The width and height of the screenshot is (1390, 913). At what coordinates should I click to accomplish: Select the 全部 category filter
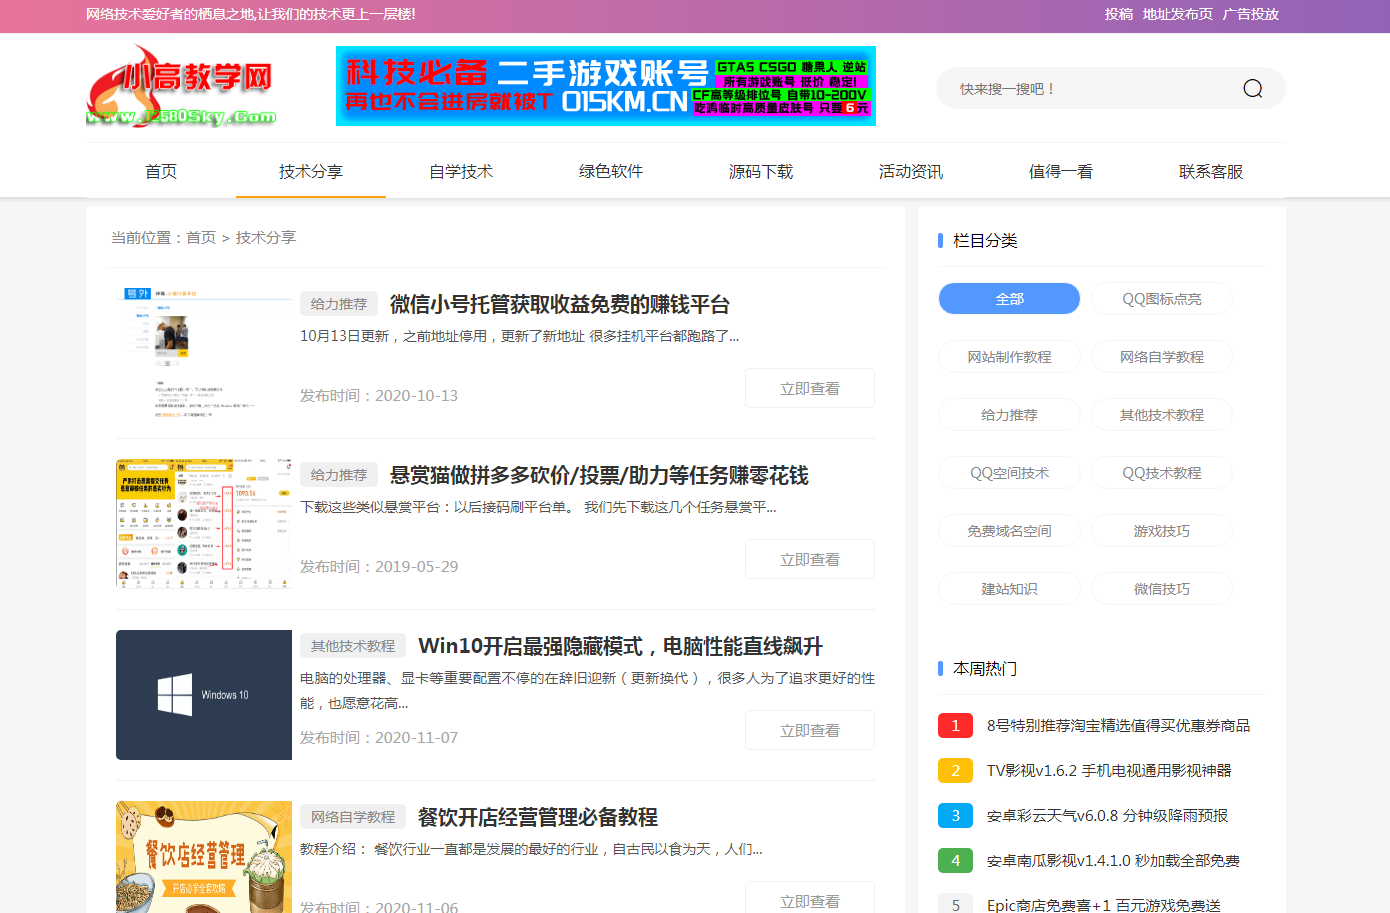(1009, 299)
